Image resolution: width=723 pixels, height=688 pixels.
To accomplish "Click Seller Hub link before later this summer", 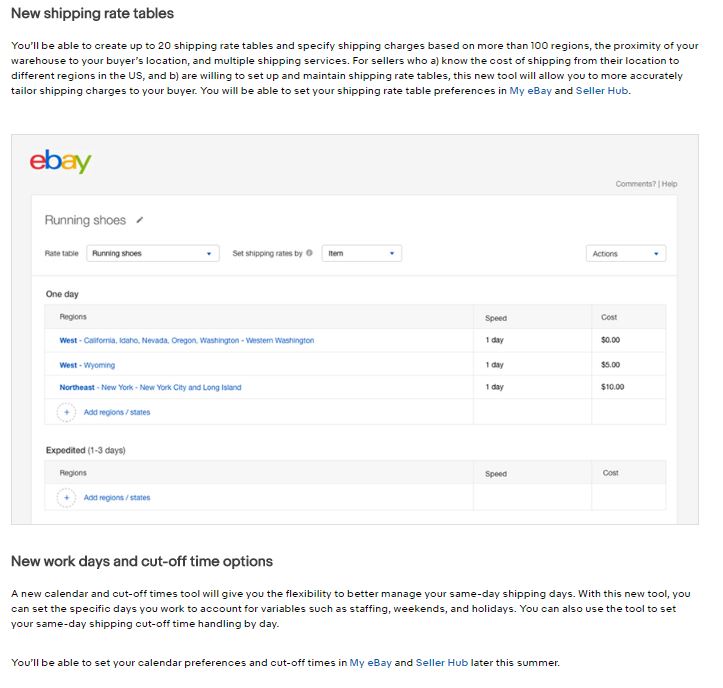I will pos(442,663).
